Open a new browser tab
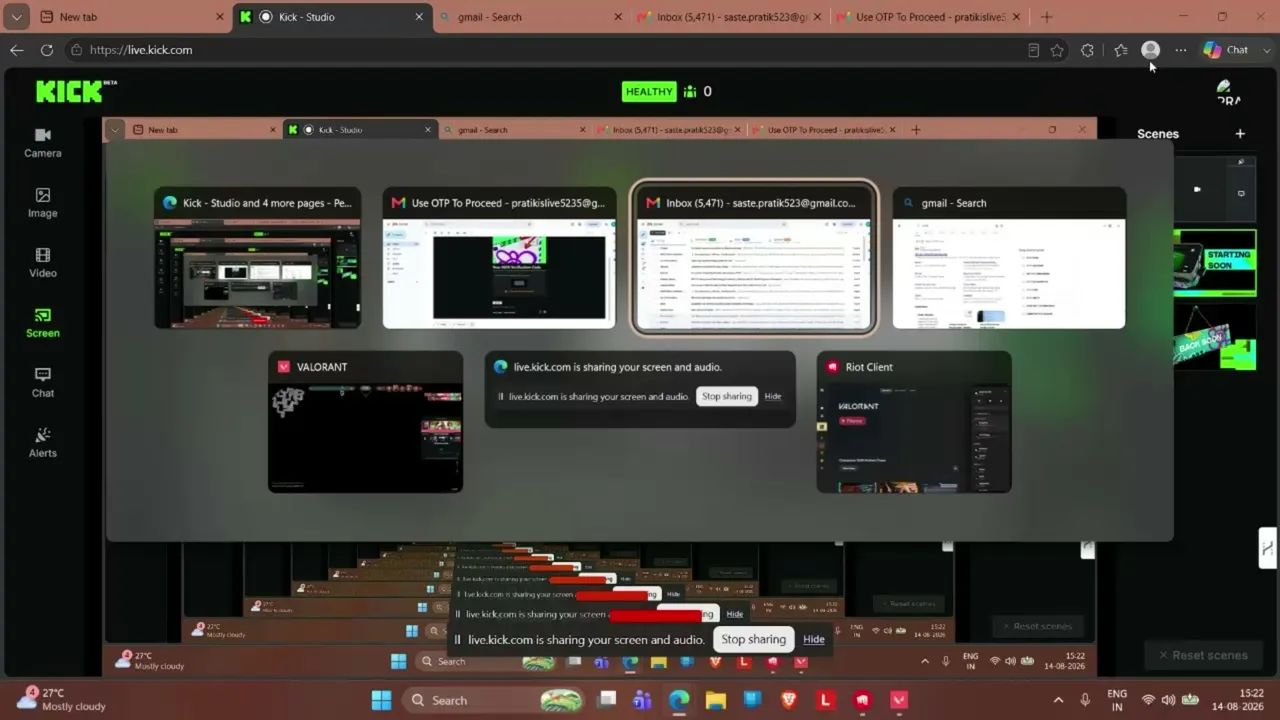 pyautogui.click(x=1046, y=17)
